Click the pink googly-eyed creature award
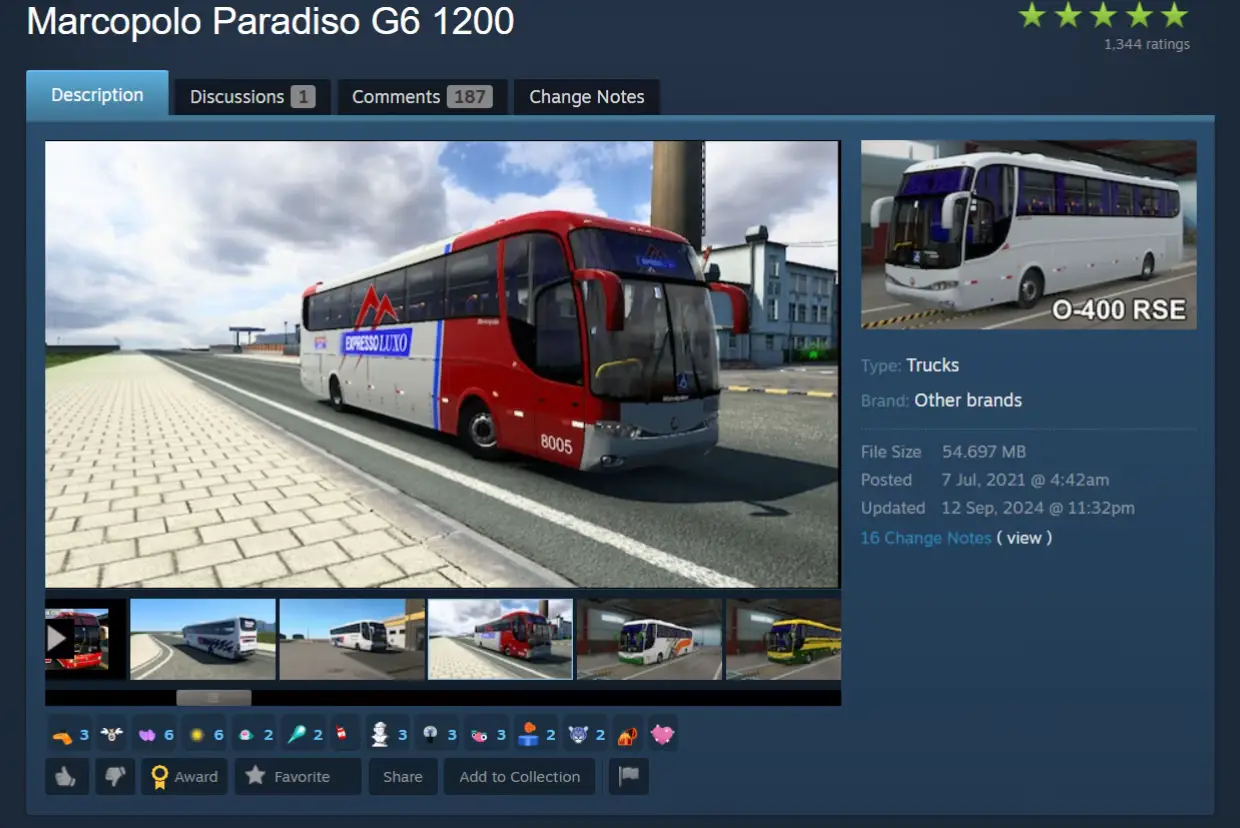 click(x=480, y=735)
